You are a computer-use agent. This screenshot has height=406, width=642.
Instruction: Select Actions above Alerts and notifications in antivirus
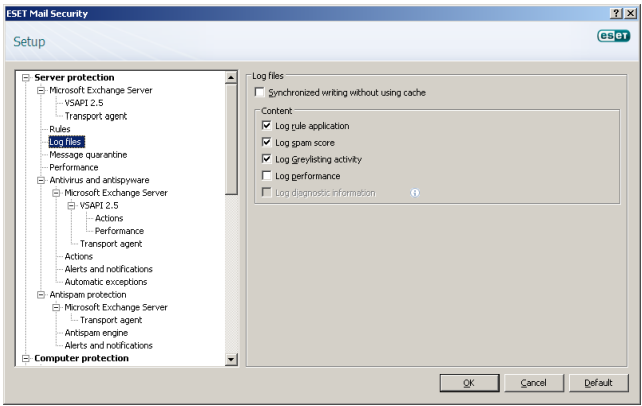pyautogui.click(x=79, y=257)
